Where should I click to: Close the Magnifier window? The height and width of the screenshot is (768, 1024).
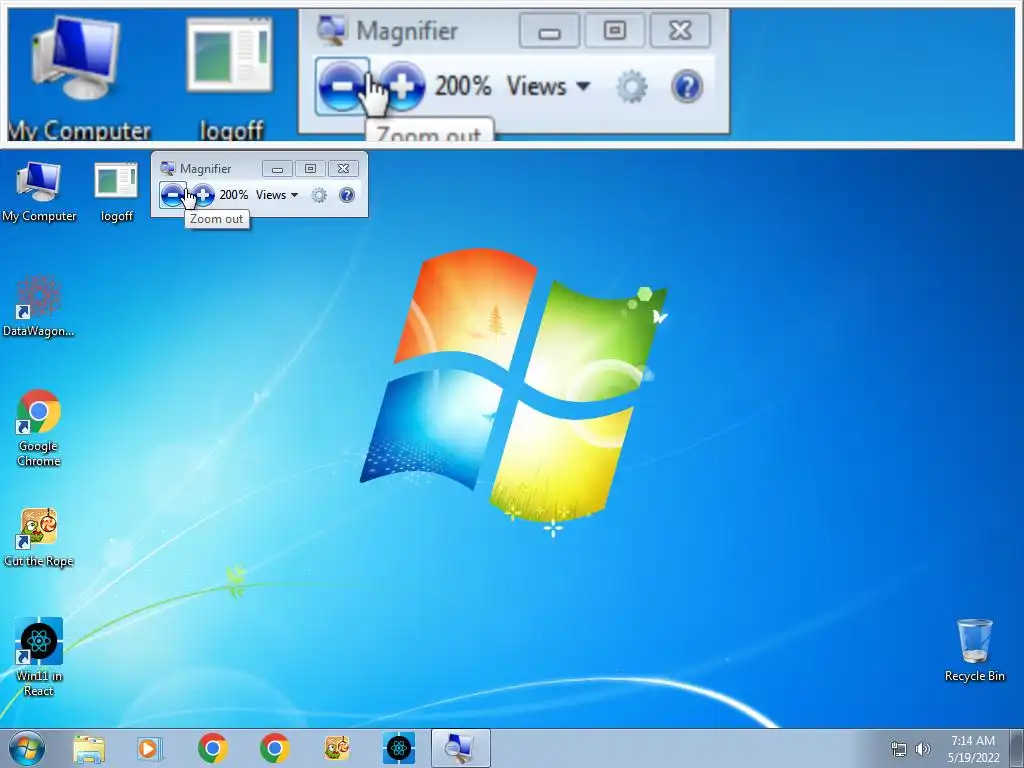[343, 169]
